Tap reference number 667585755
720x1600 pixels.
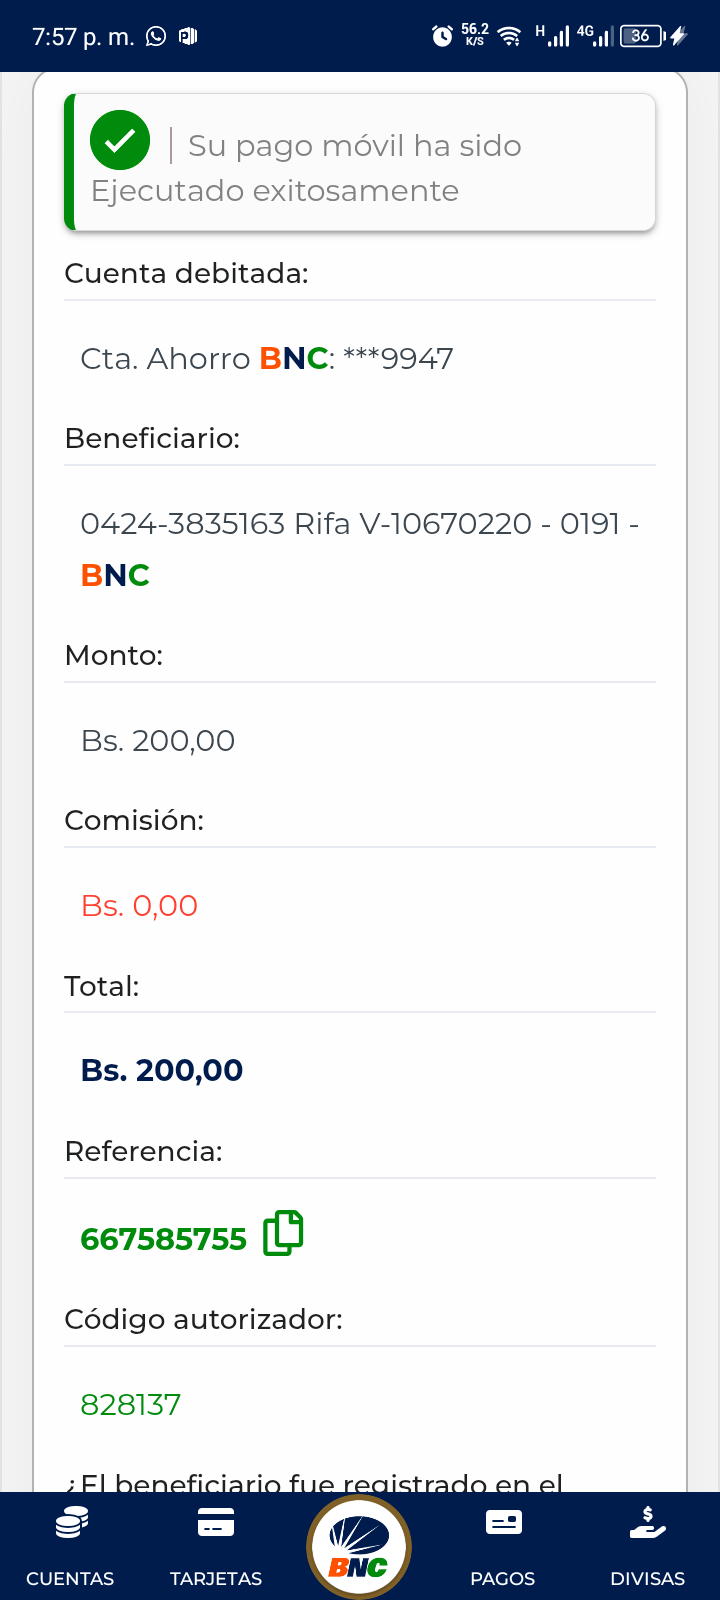pos(164,1239)
